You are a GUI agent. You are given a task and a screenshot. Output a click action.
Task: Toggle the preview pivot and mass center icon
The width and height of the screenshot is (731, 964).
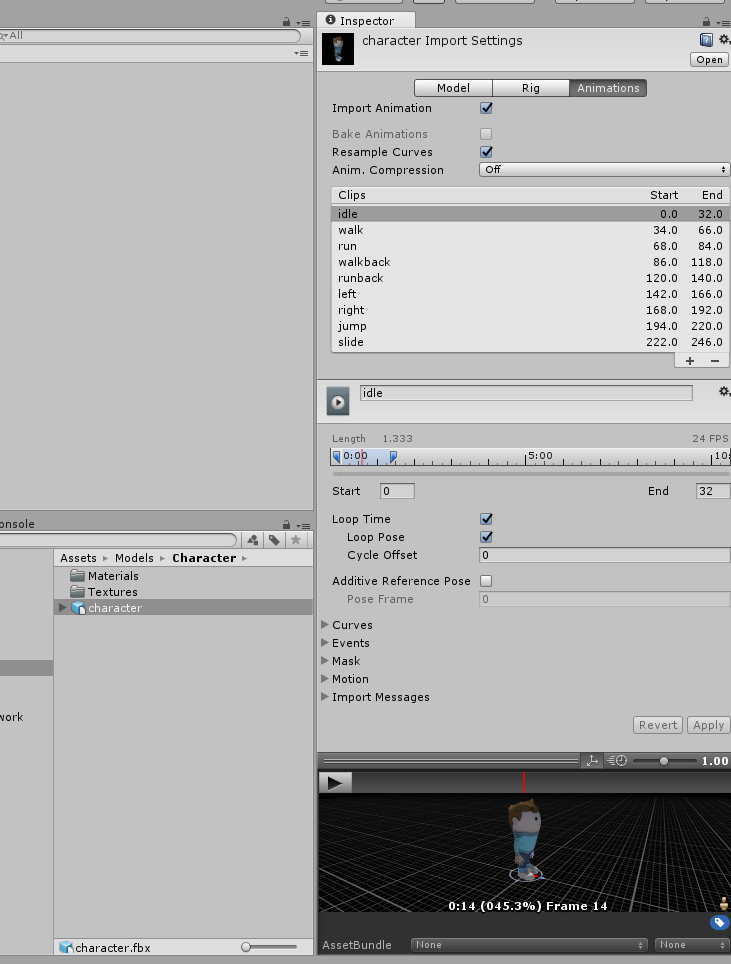[592, 761]
